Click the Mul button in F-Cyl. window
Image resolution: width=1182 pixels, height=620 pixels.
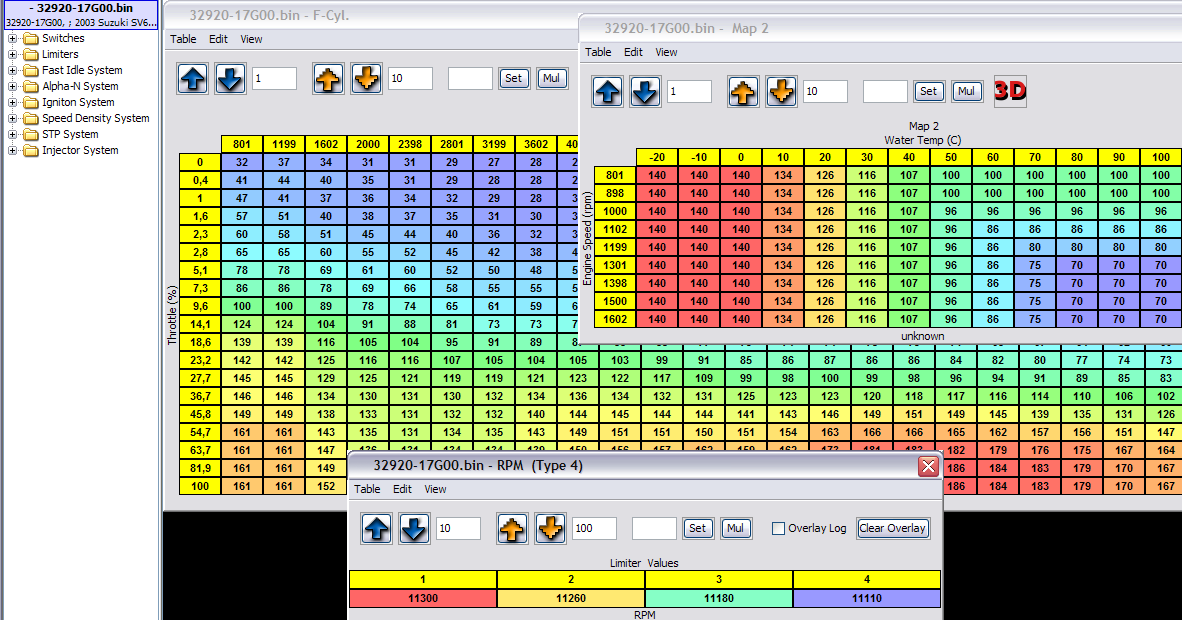pyautogui.click(x=550, y=78)
